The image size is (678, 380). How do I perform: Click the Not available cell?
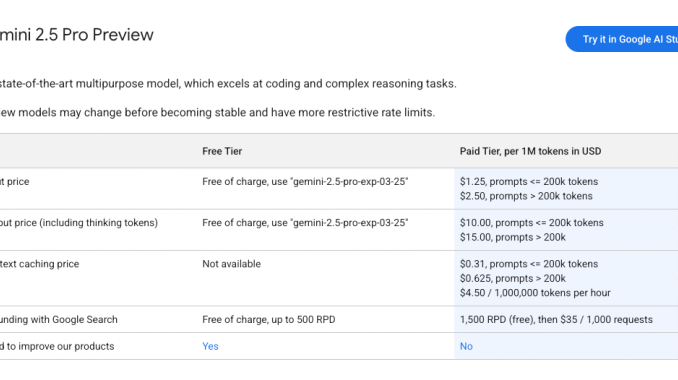point(231,264)
